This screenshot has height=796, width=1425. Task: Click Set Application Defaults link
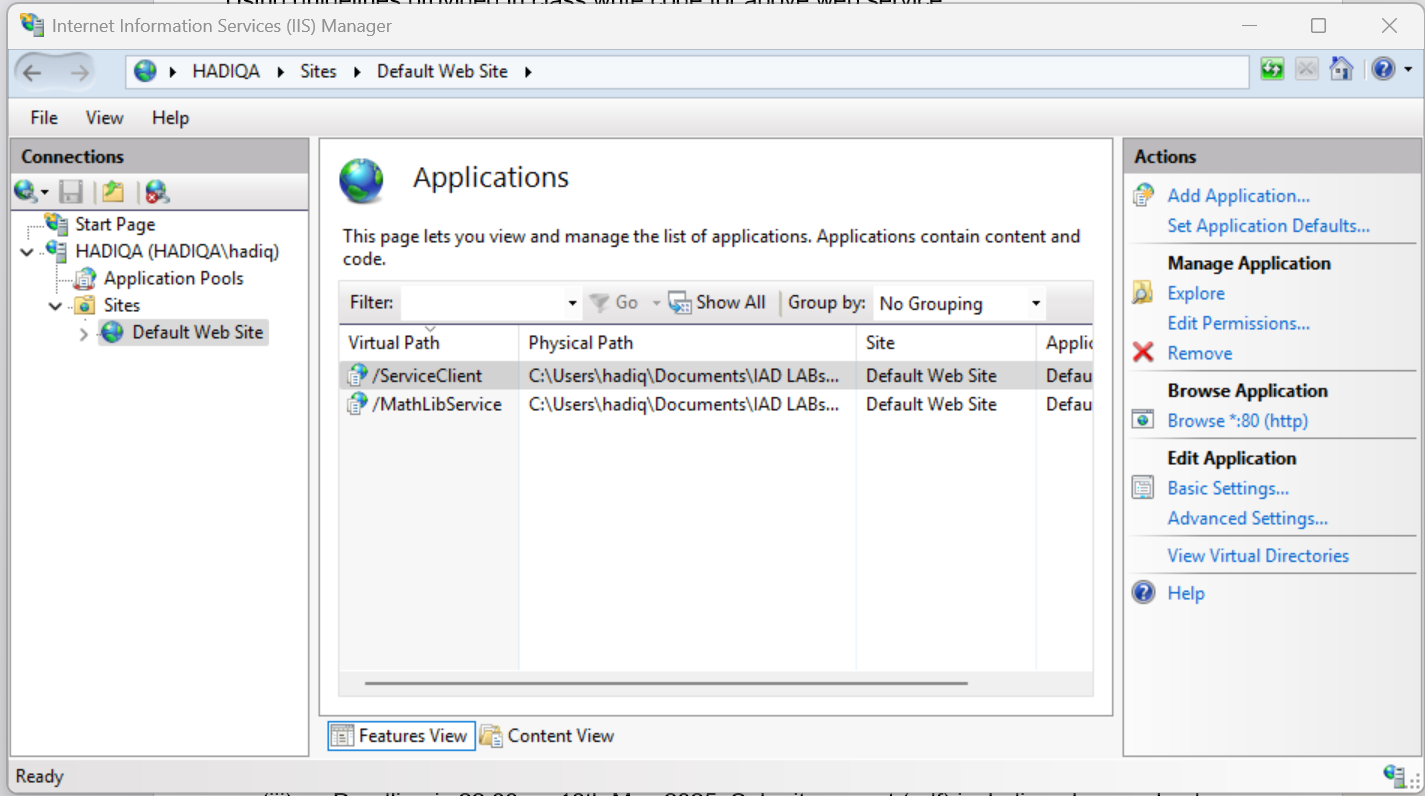pos(1268,226)
